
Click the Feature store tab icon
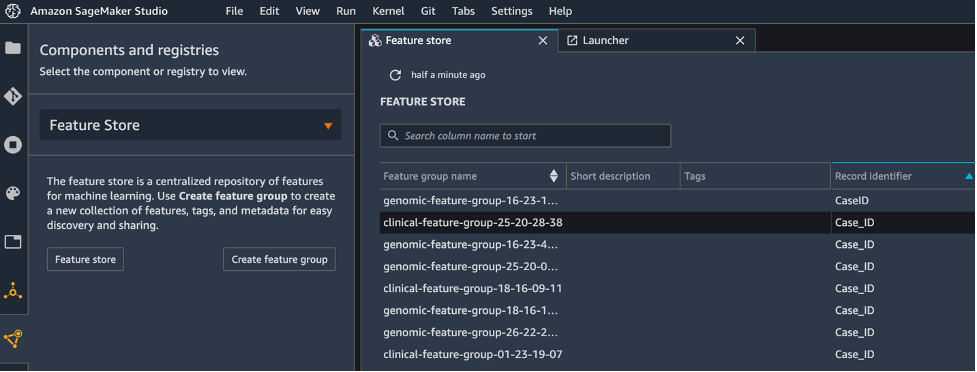point(374,41)
